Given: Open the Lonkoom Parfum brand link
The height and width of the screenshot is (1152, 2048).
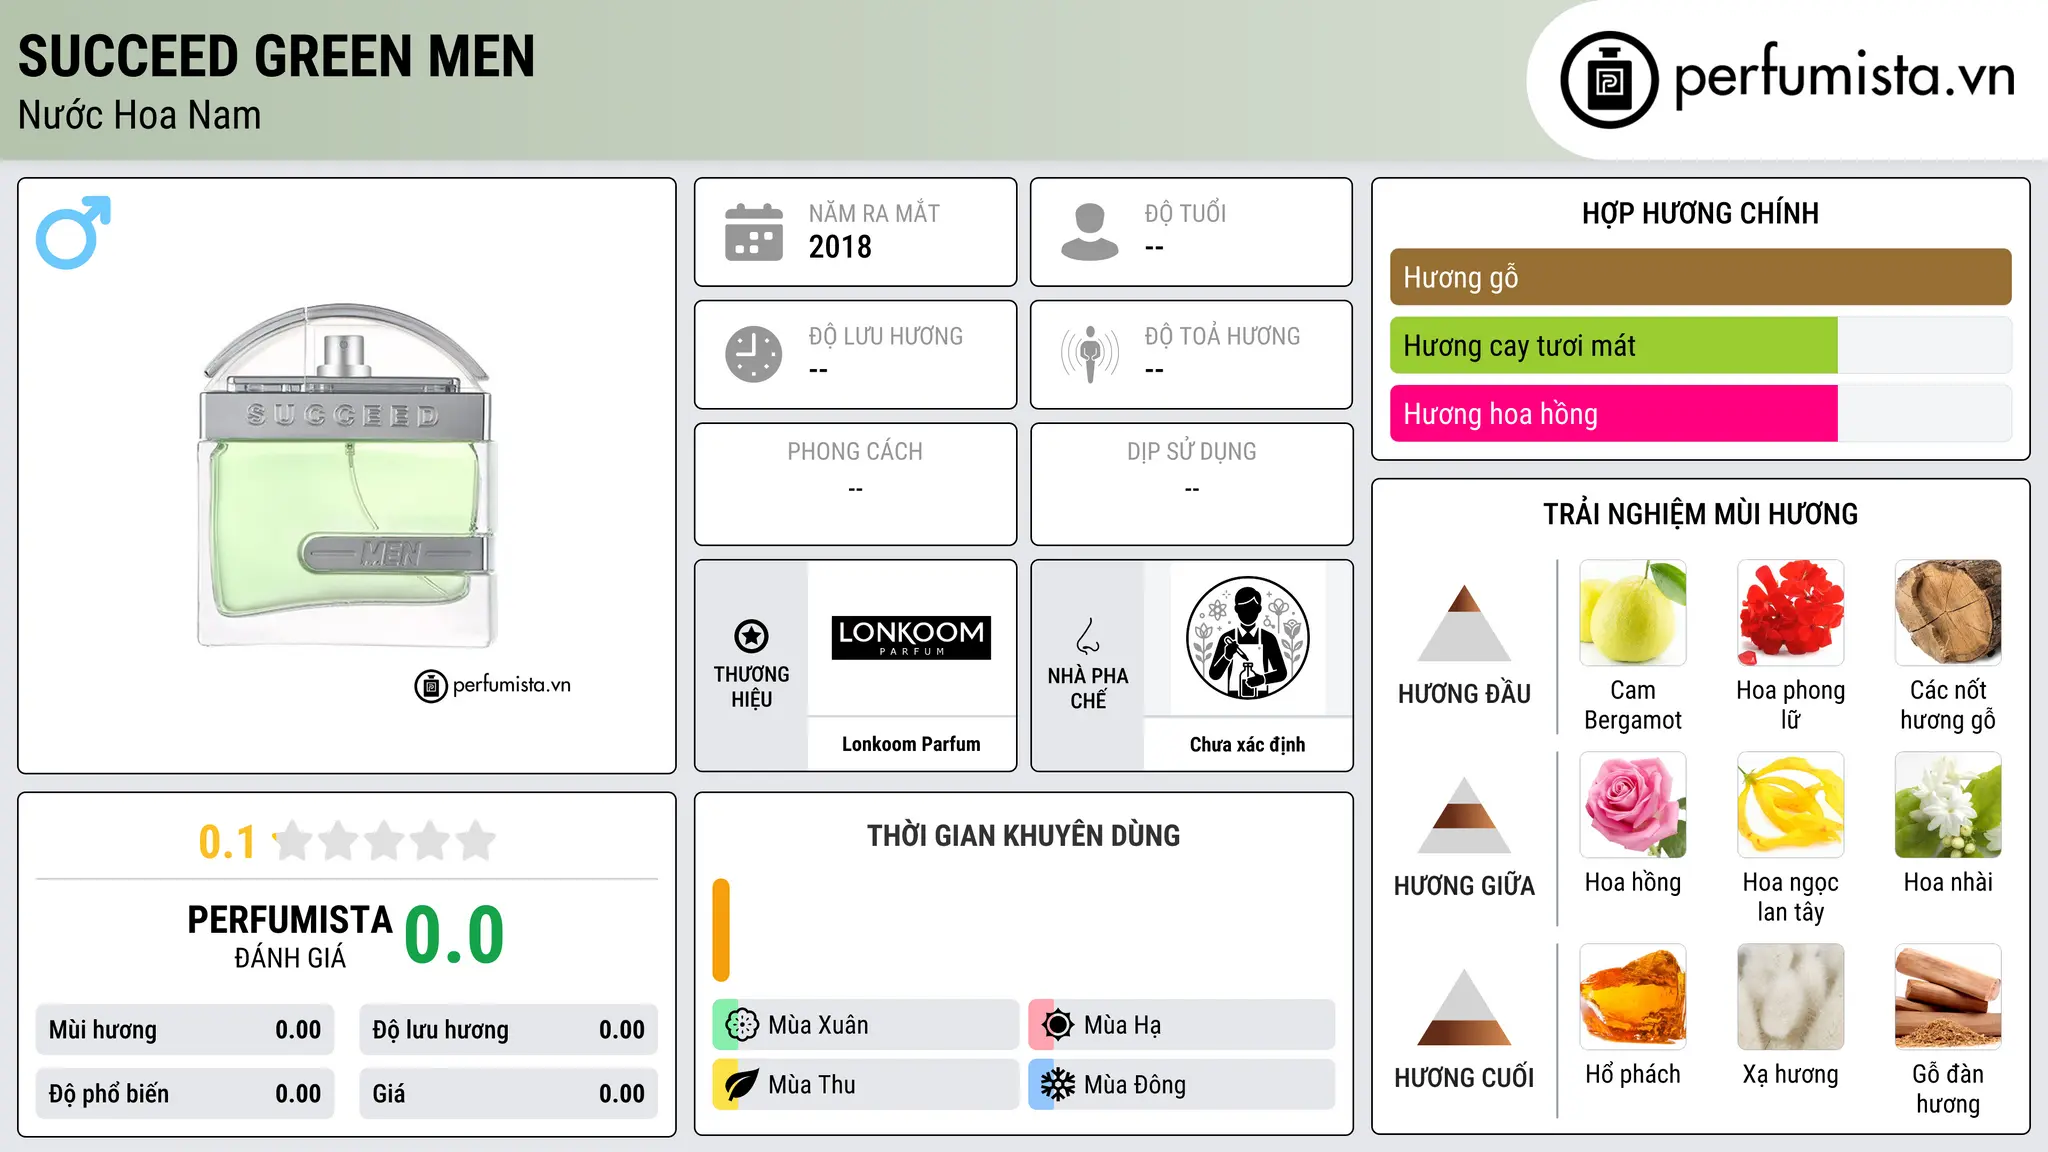Looking at the screenshot, I should 911,744.
